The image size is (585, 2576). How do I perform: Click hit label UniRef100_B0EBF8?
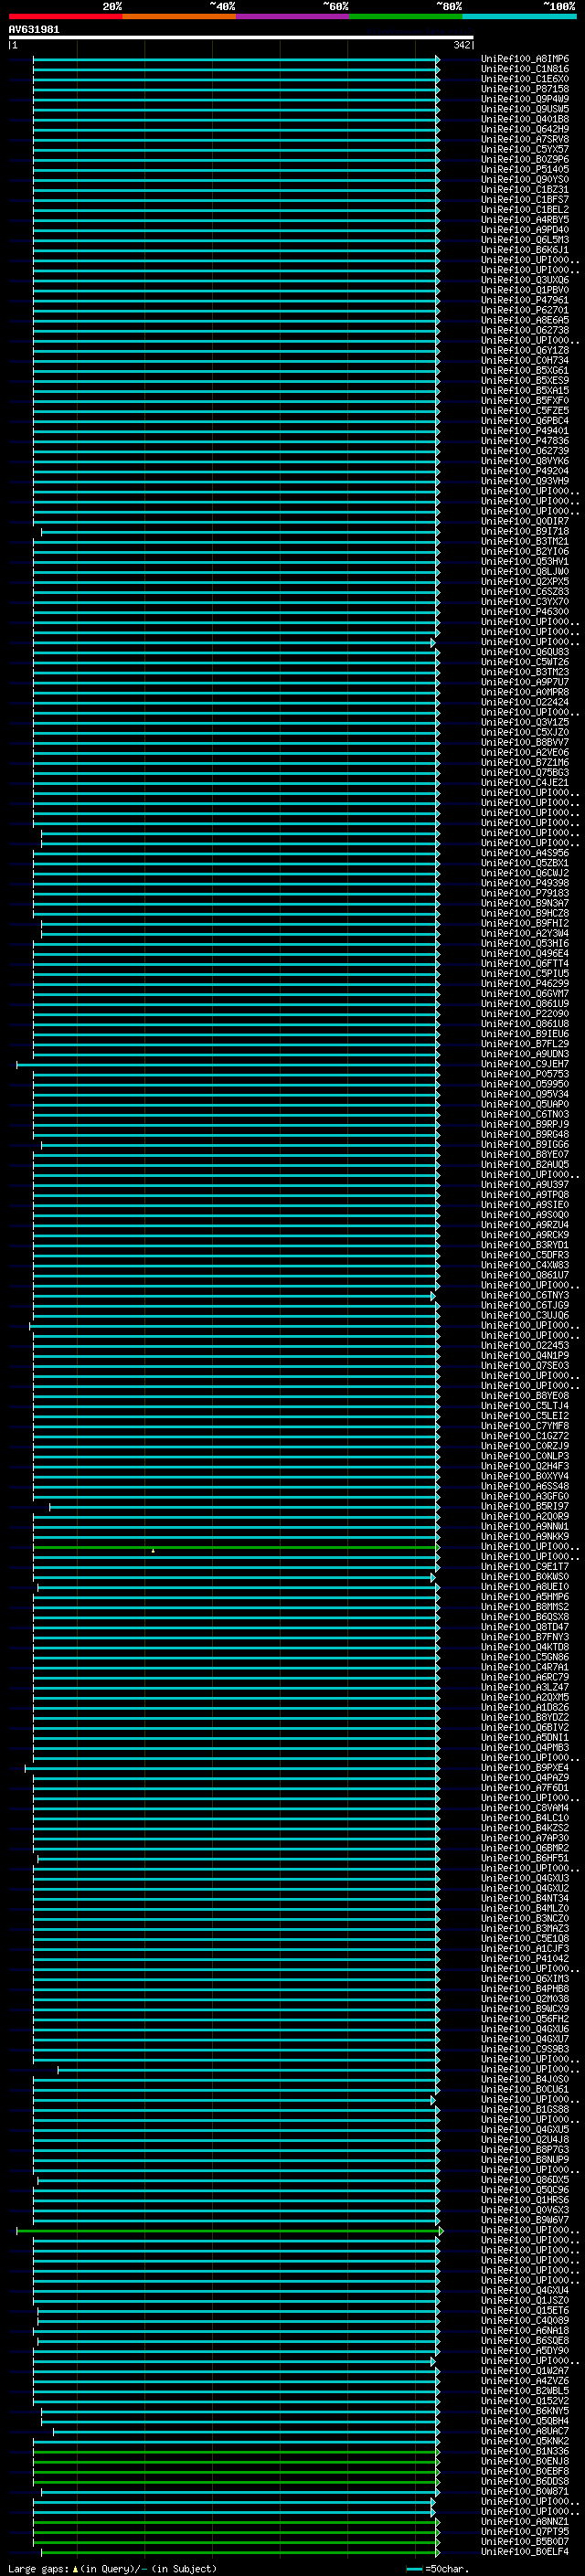click(525, 2471)
